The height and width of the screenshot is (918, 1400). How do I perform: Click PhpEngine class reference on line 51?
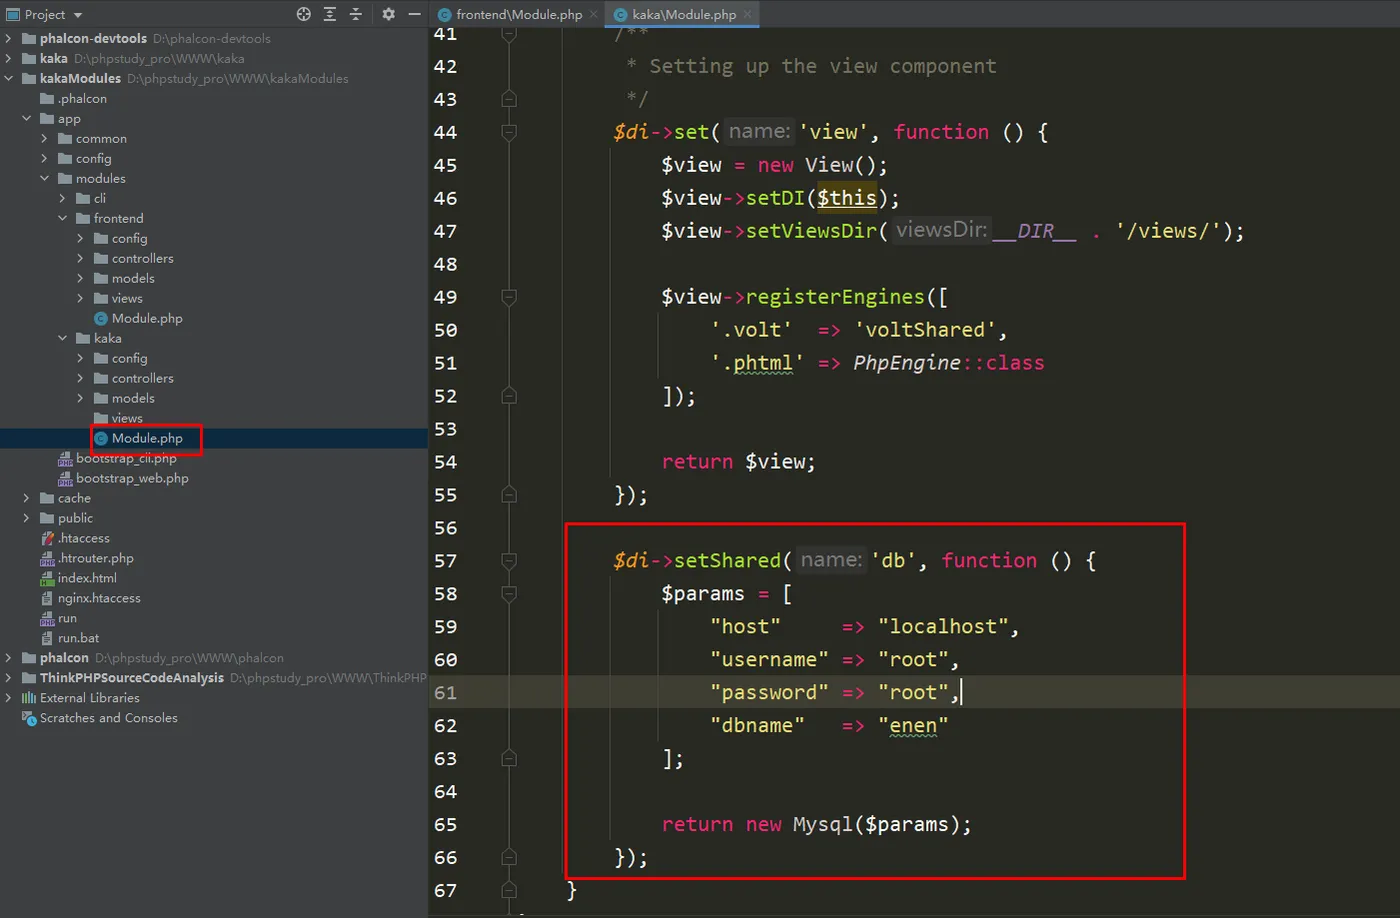906,363
